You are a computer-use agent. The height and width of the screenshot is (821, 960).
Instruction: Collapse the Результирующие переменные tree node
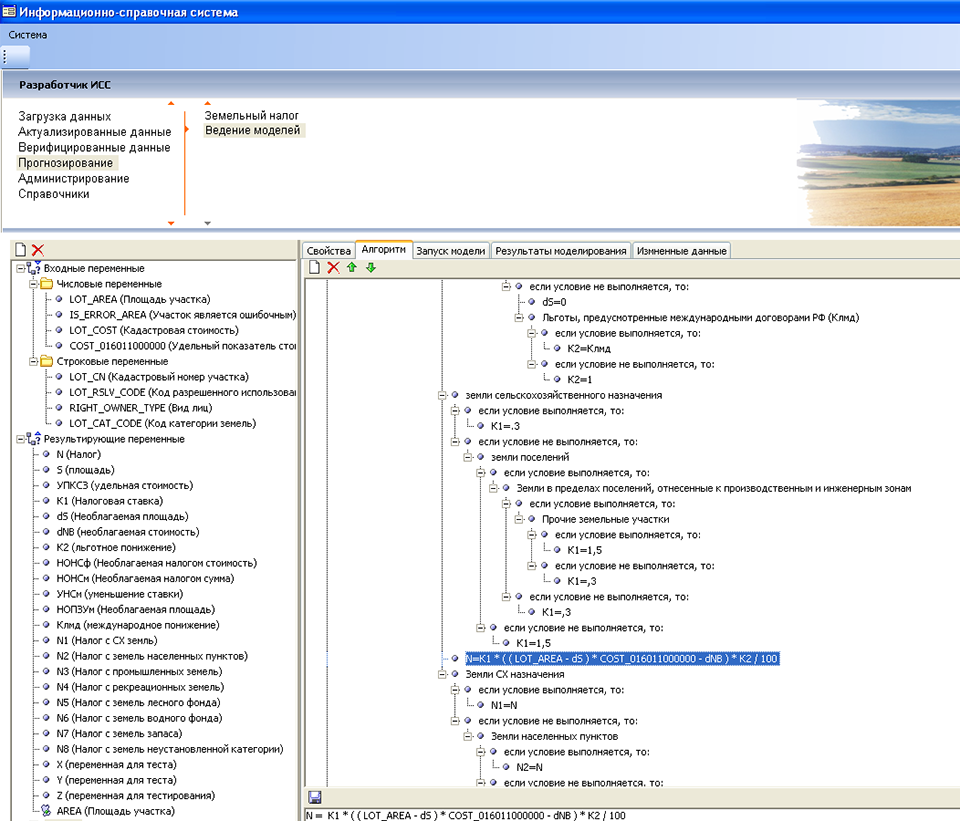tap(21, 439)
